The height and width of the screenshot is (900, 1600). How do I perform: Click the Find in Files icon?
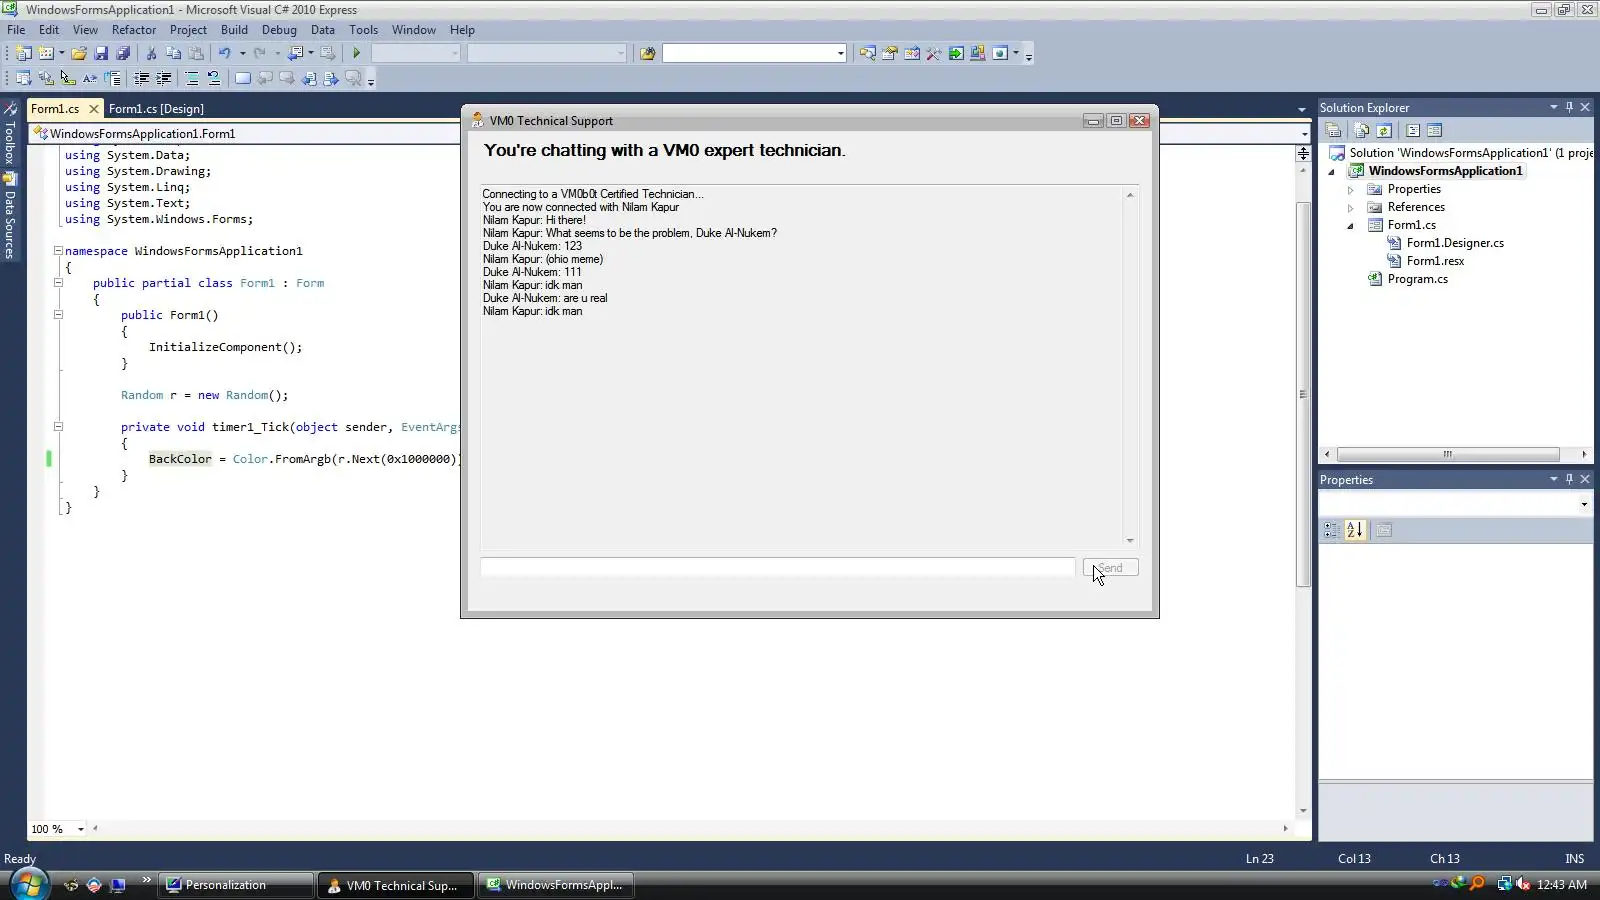pyautogui.click(x=647, y=53)
